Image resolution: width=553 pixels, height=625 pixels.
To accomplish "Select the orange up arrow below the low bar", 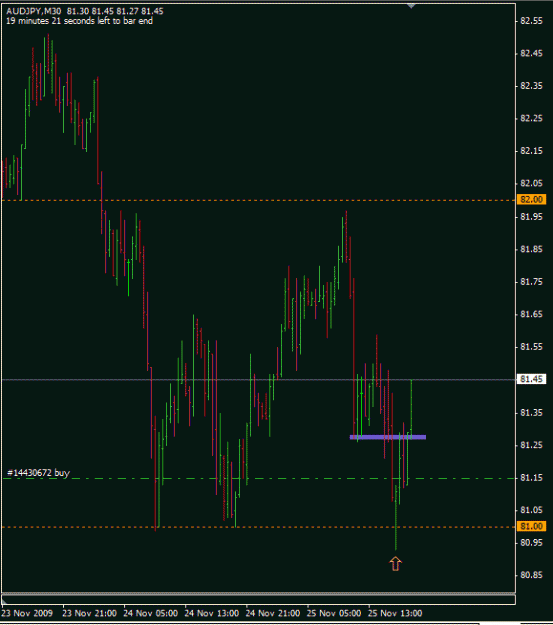I will [395, 564].
